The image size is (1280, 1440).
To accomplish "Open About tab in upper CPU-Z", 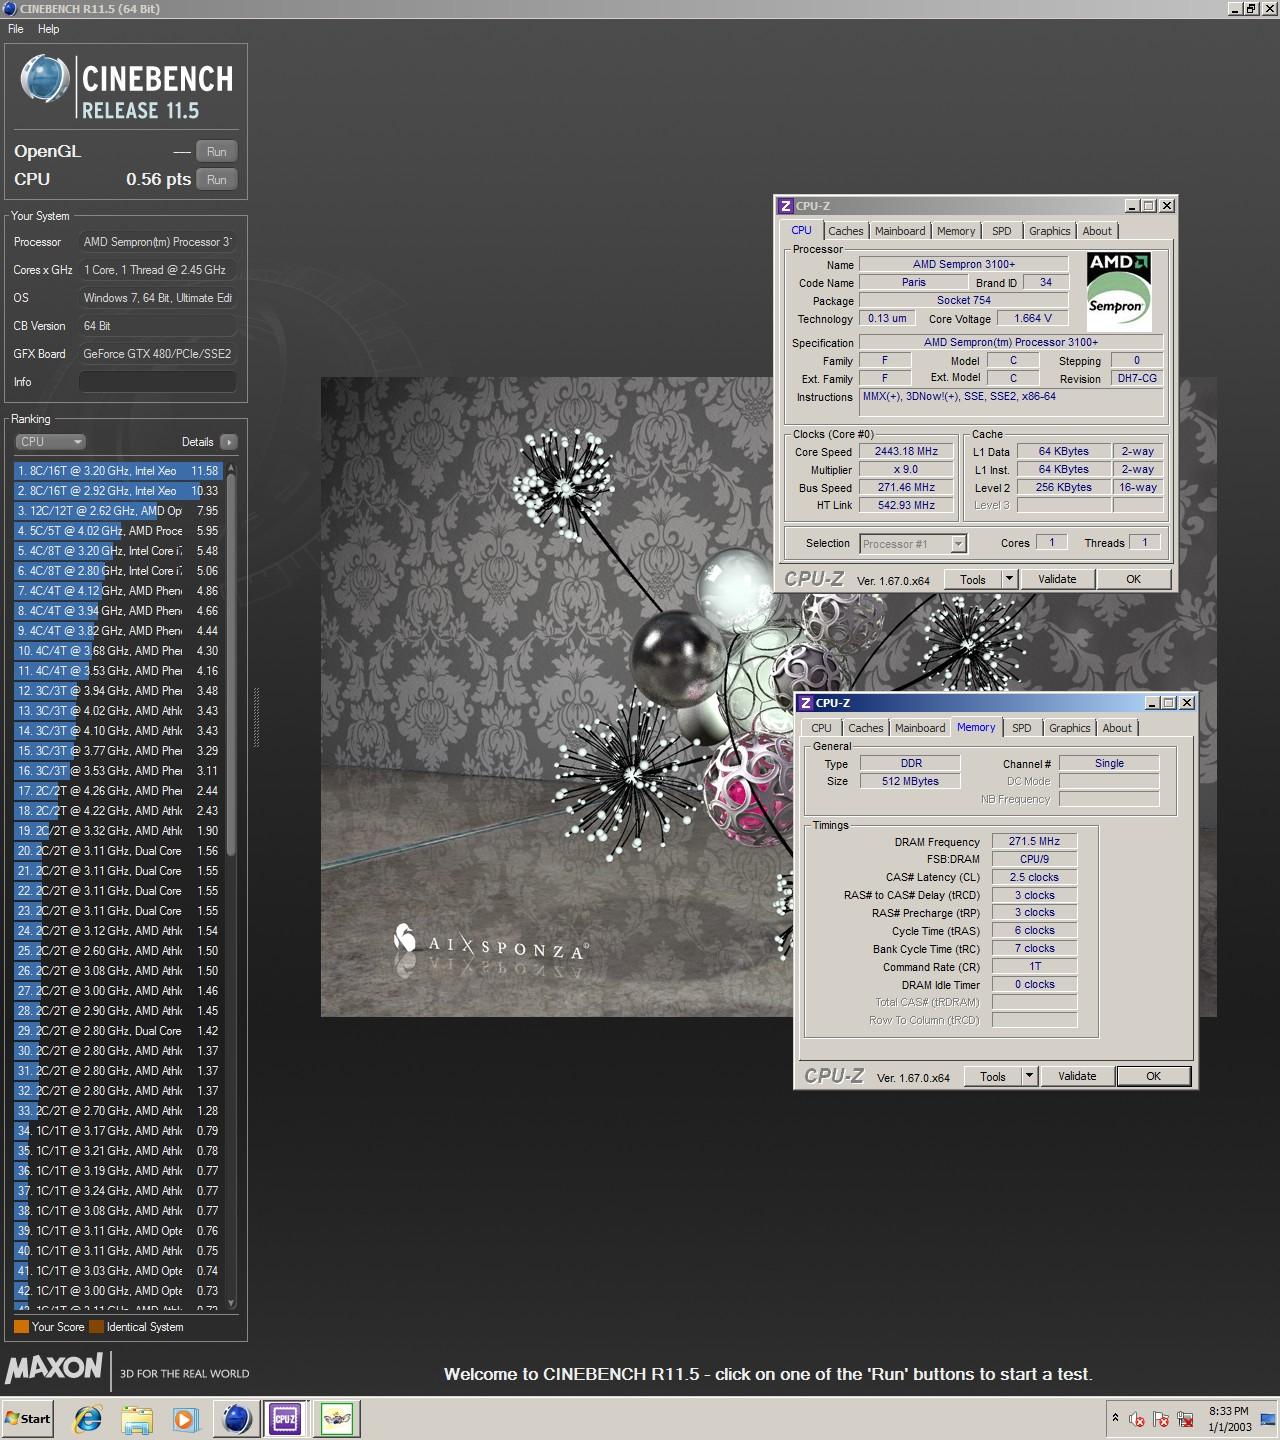I will click(1097, 231).
